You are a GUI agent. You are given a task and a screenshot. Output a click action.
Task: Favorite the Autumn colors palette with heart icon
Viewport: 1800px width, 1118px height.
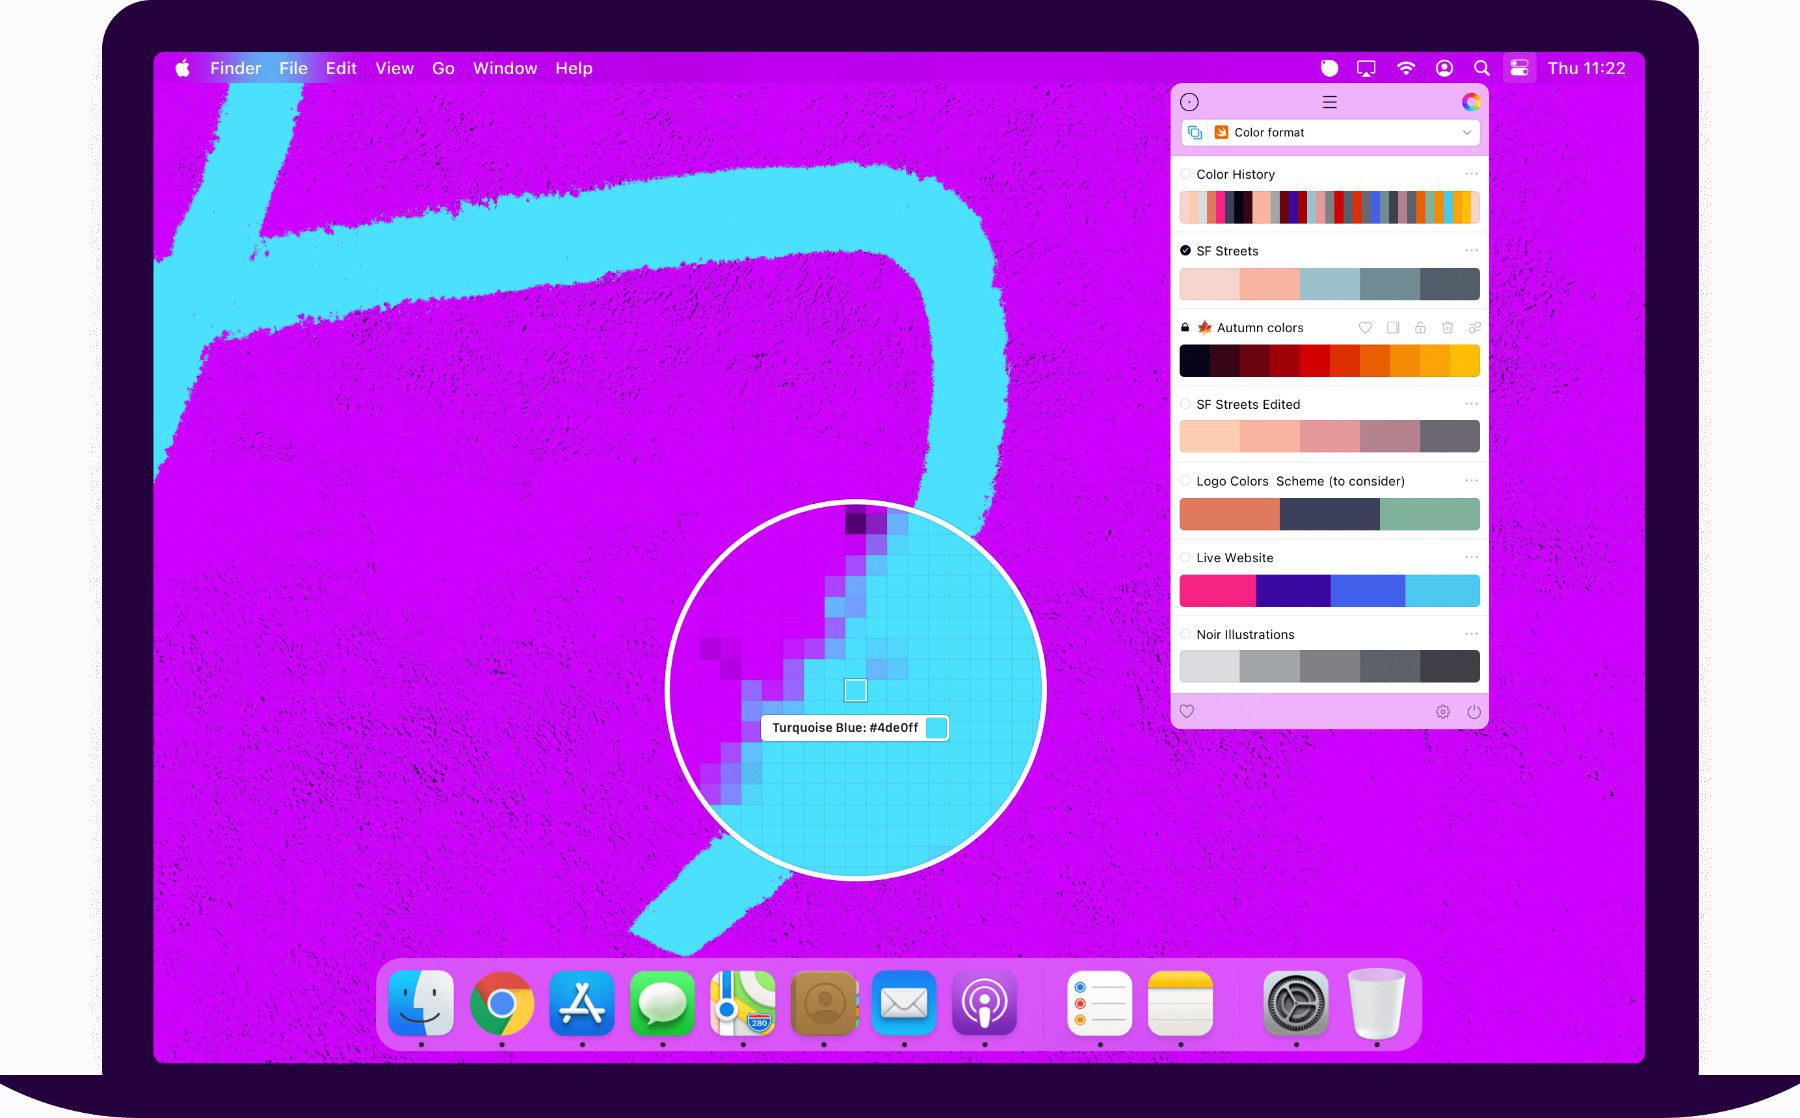(x=1365, y=328)
